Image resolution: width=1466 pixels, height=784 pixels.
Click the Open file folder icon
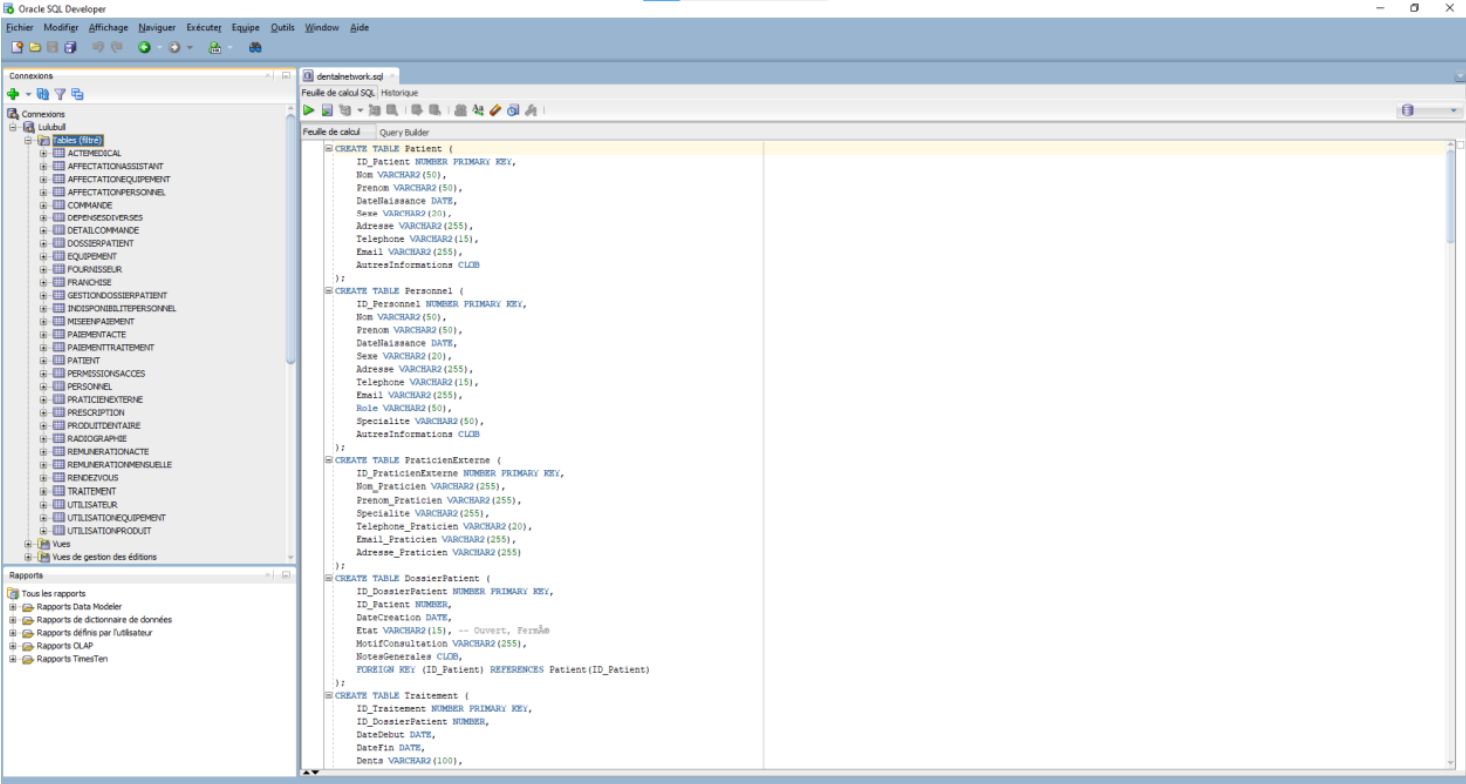[x=35, y=47]
